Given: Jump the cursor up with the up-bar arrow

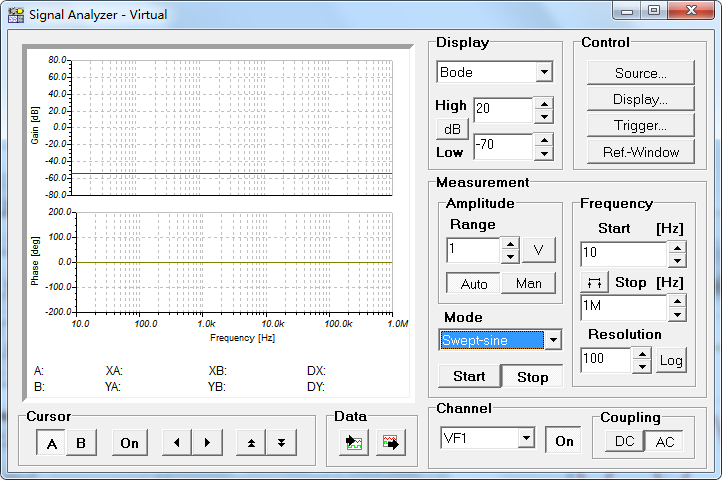Looking at the screenshot, I should 251,443.
